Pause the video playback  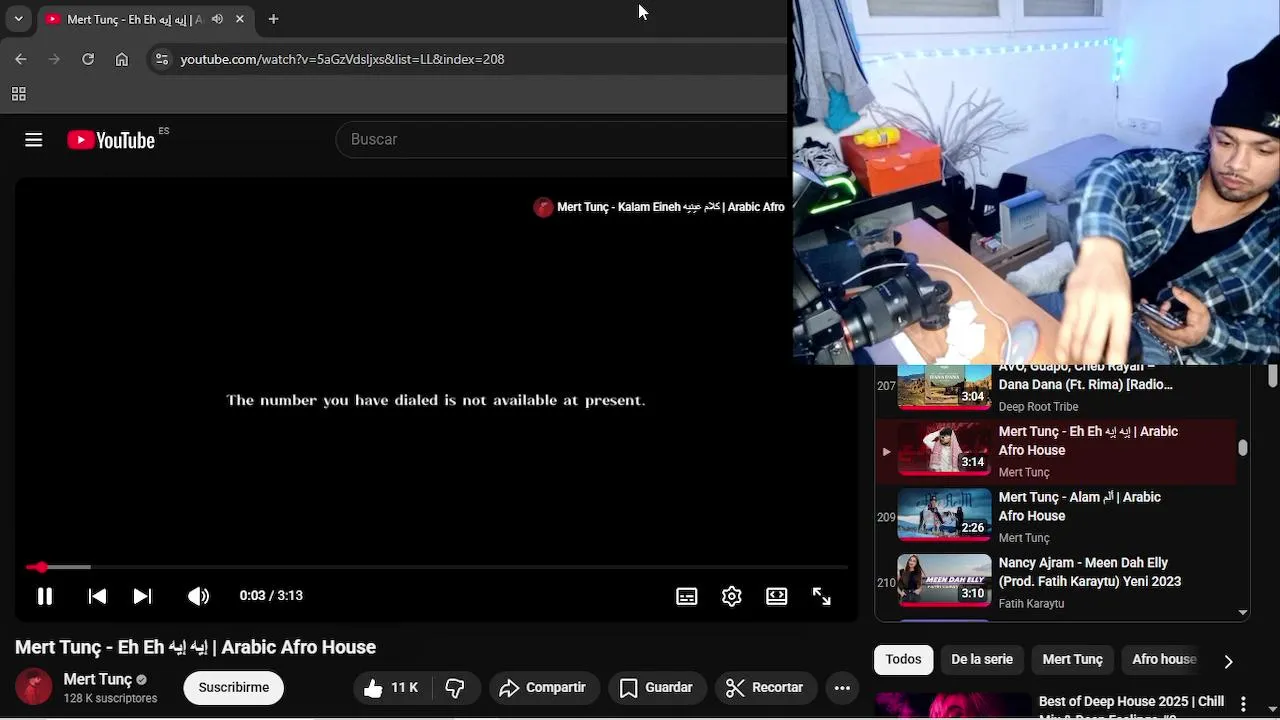coord(45,596)
